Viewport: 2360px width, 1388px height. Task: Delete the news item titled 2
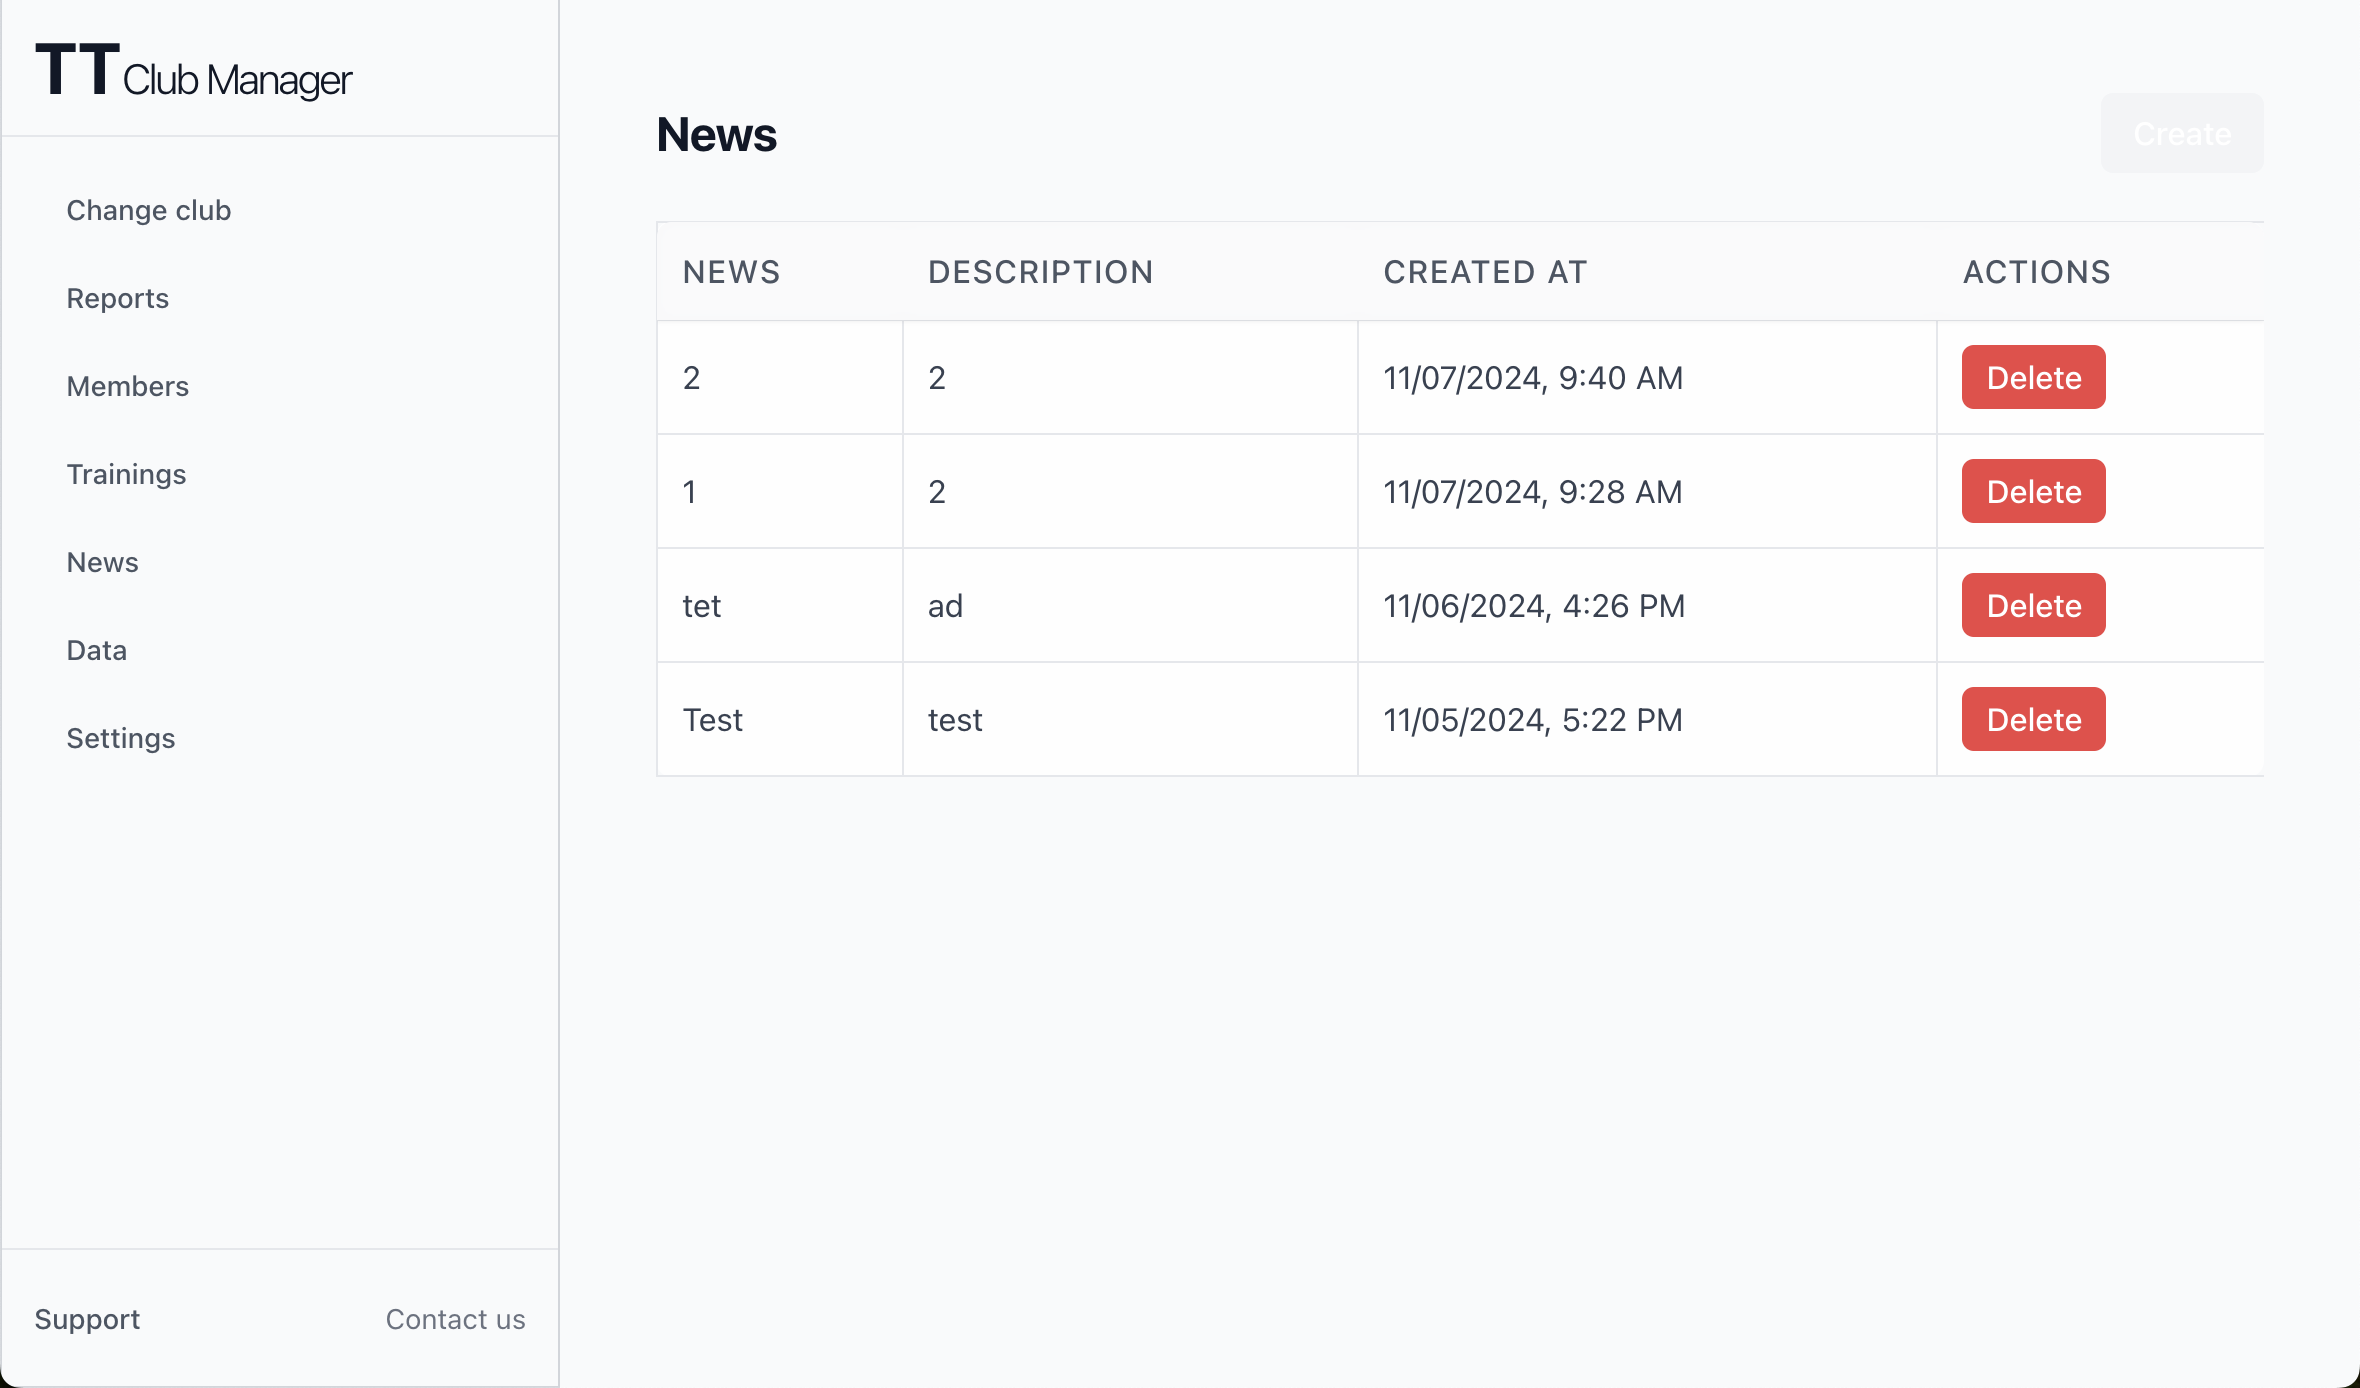[x=2033, y=378]
